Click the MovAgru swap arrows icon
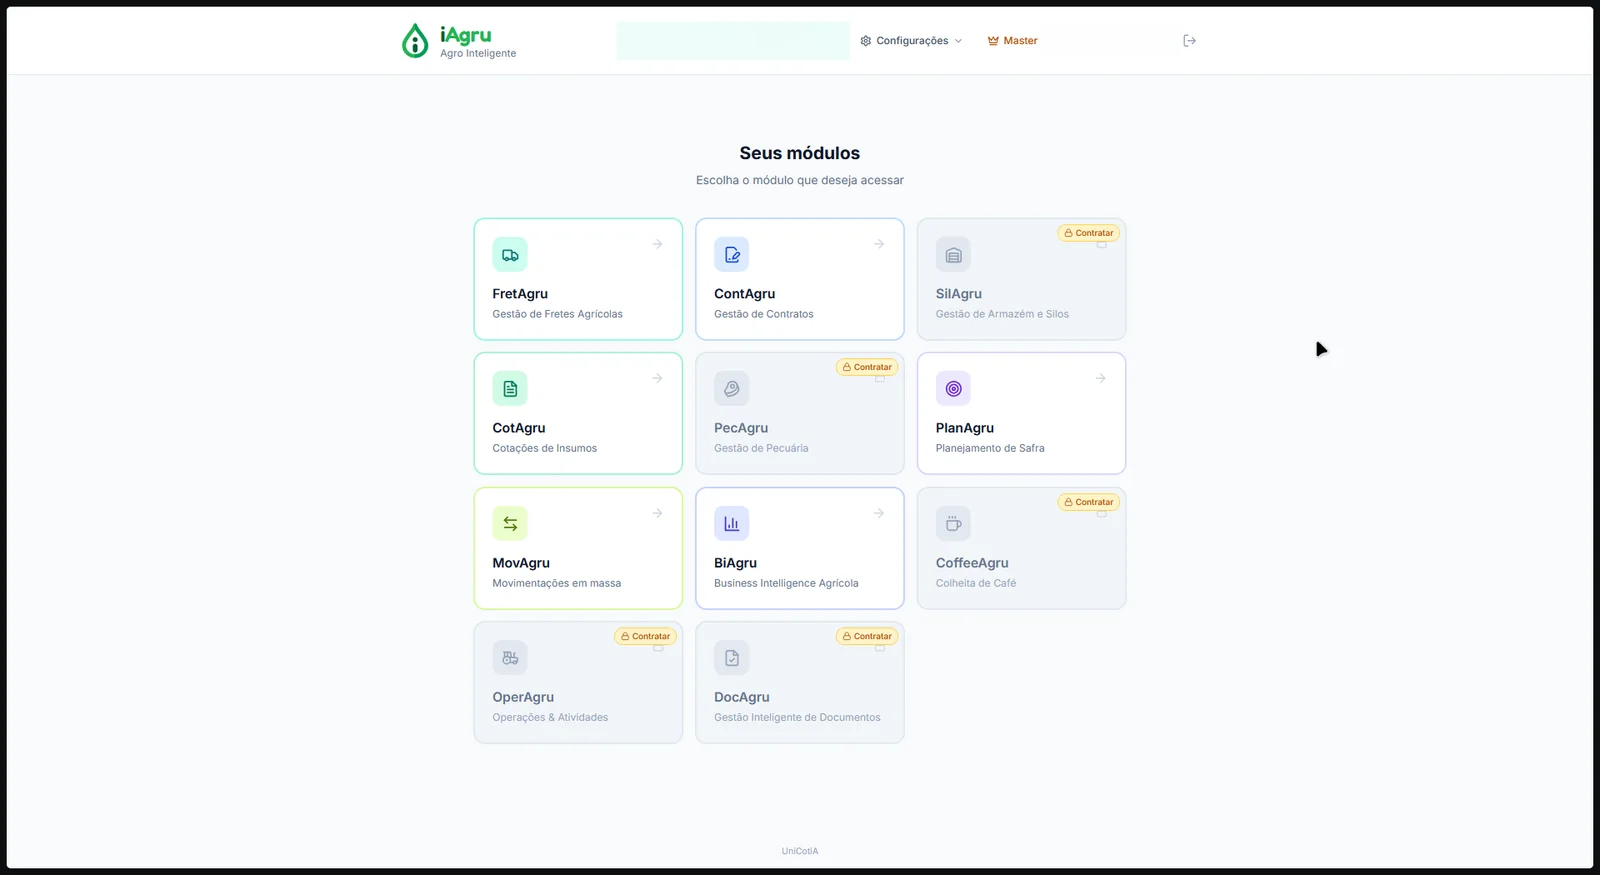 point(510,523)
